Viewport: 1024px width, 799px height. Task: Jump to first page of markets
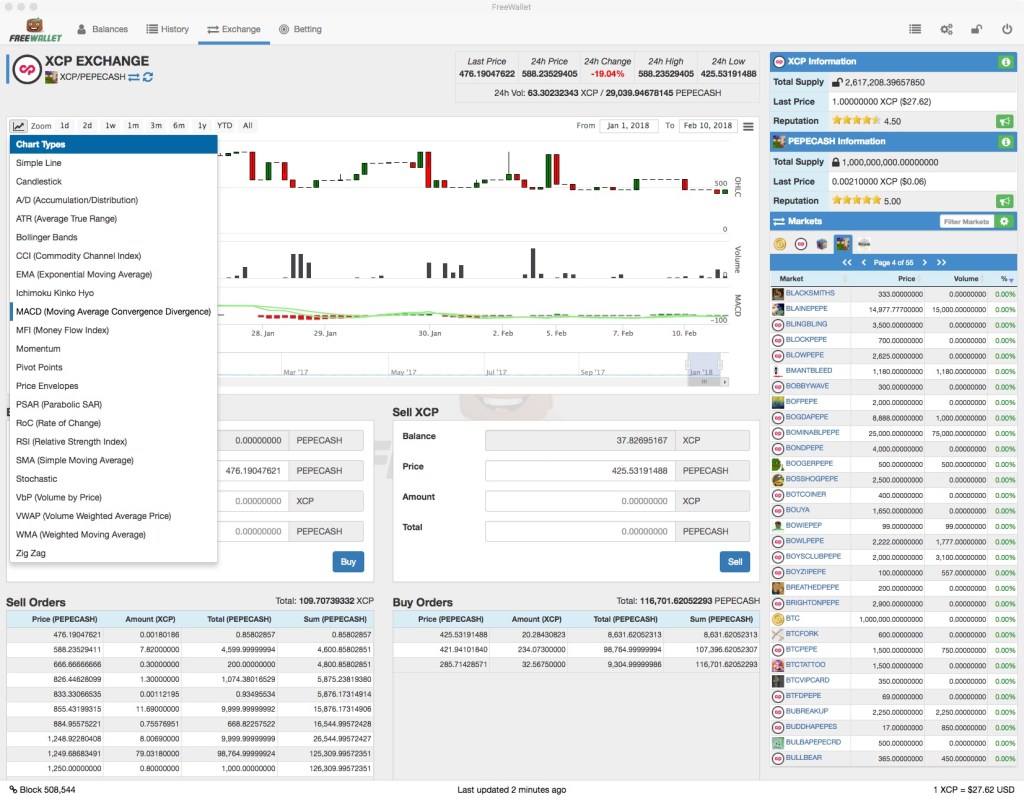(x=846, y=262)
